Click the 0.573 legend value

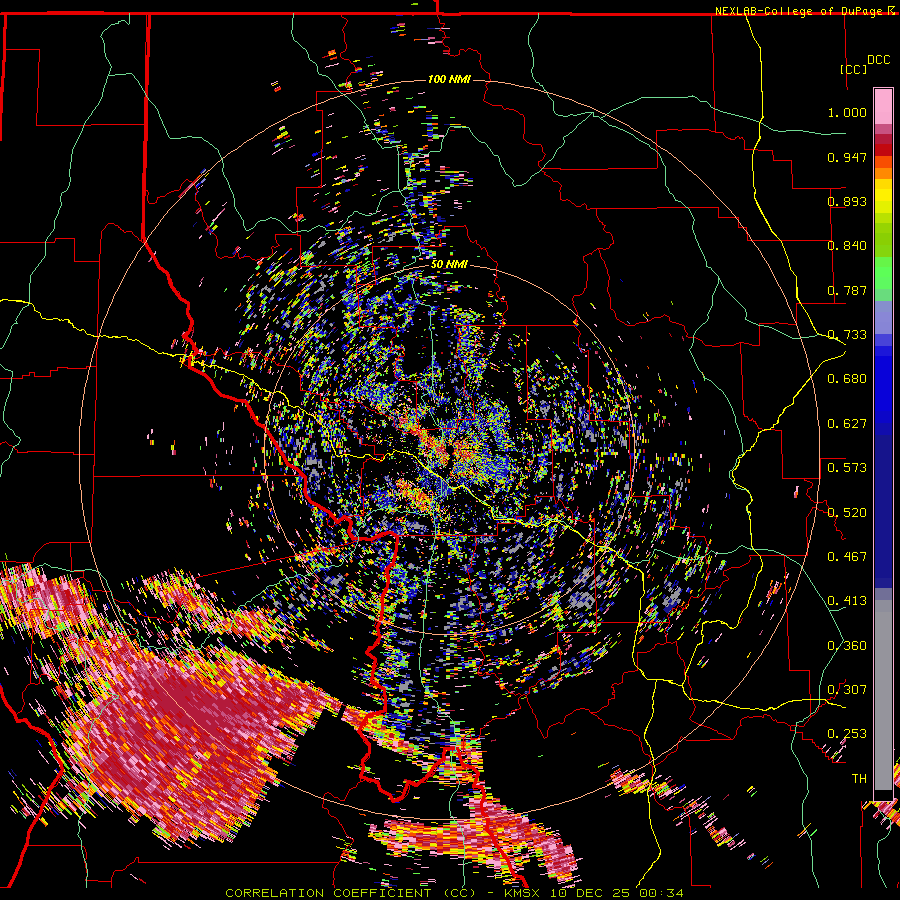847,468
